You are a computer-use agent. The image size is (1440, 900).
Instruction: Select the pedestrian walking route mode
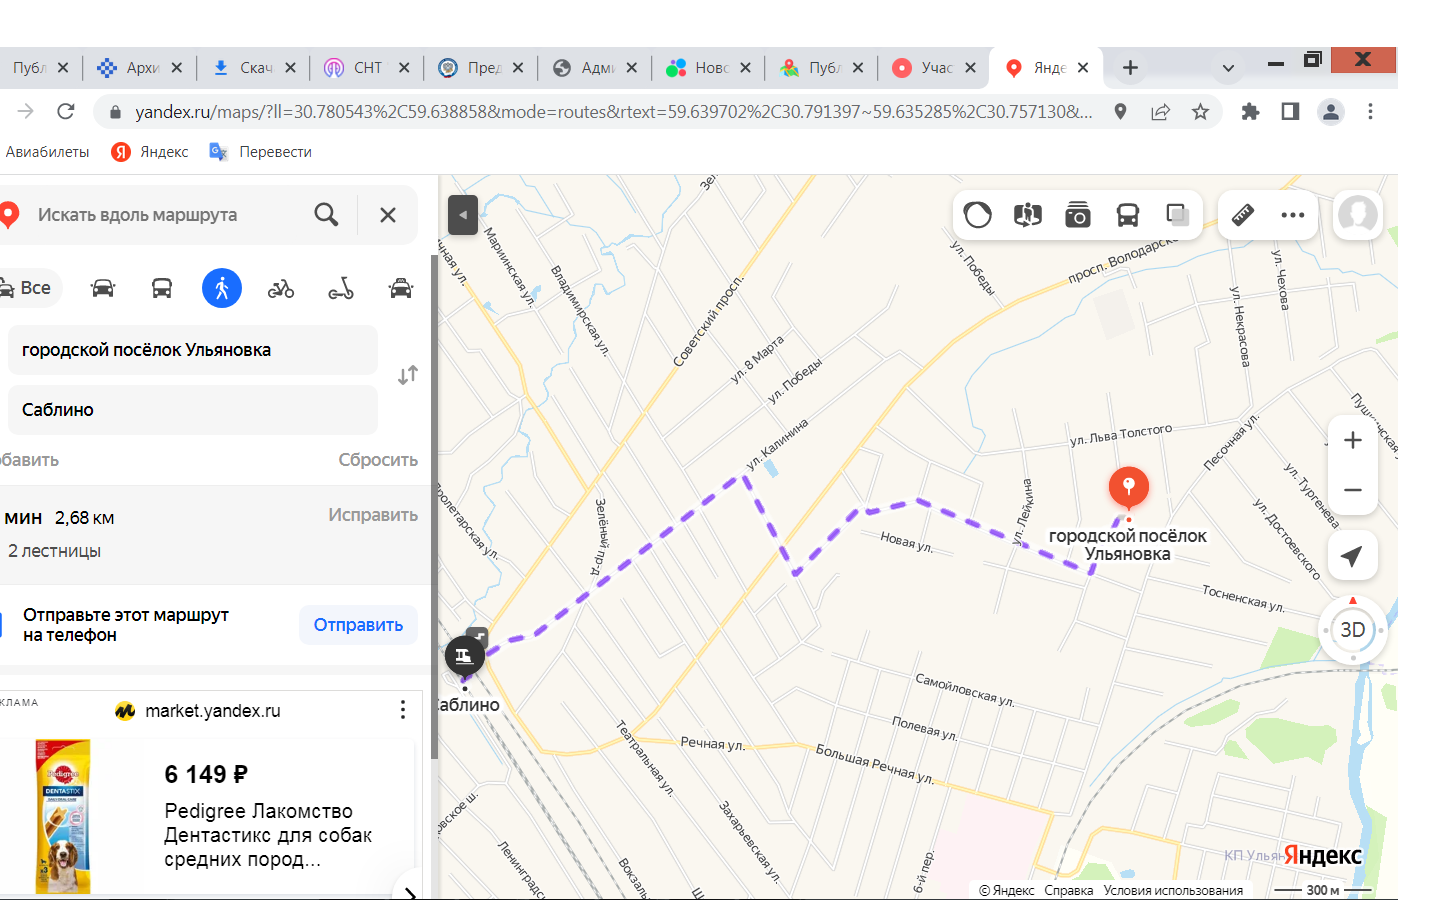click(x=222, y=288)
